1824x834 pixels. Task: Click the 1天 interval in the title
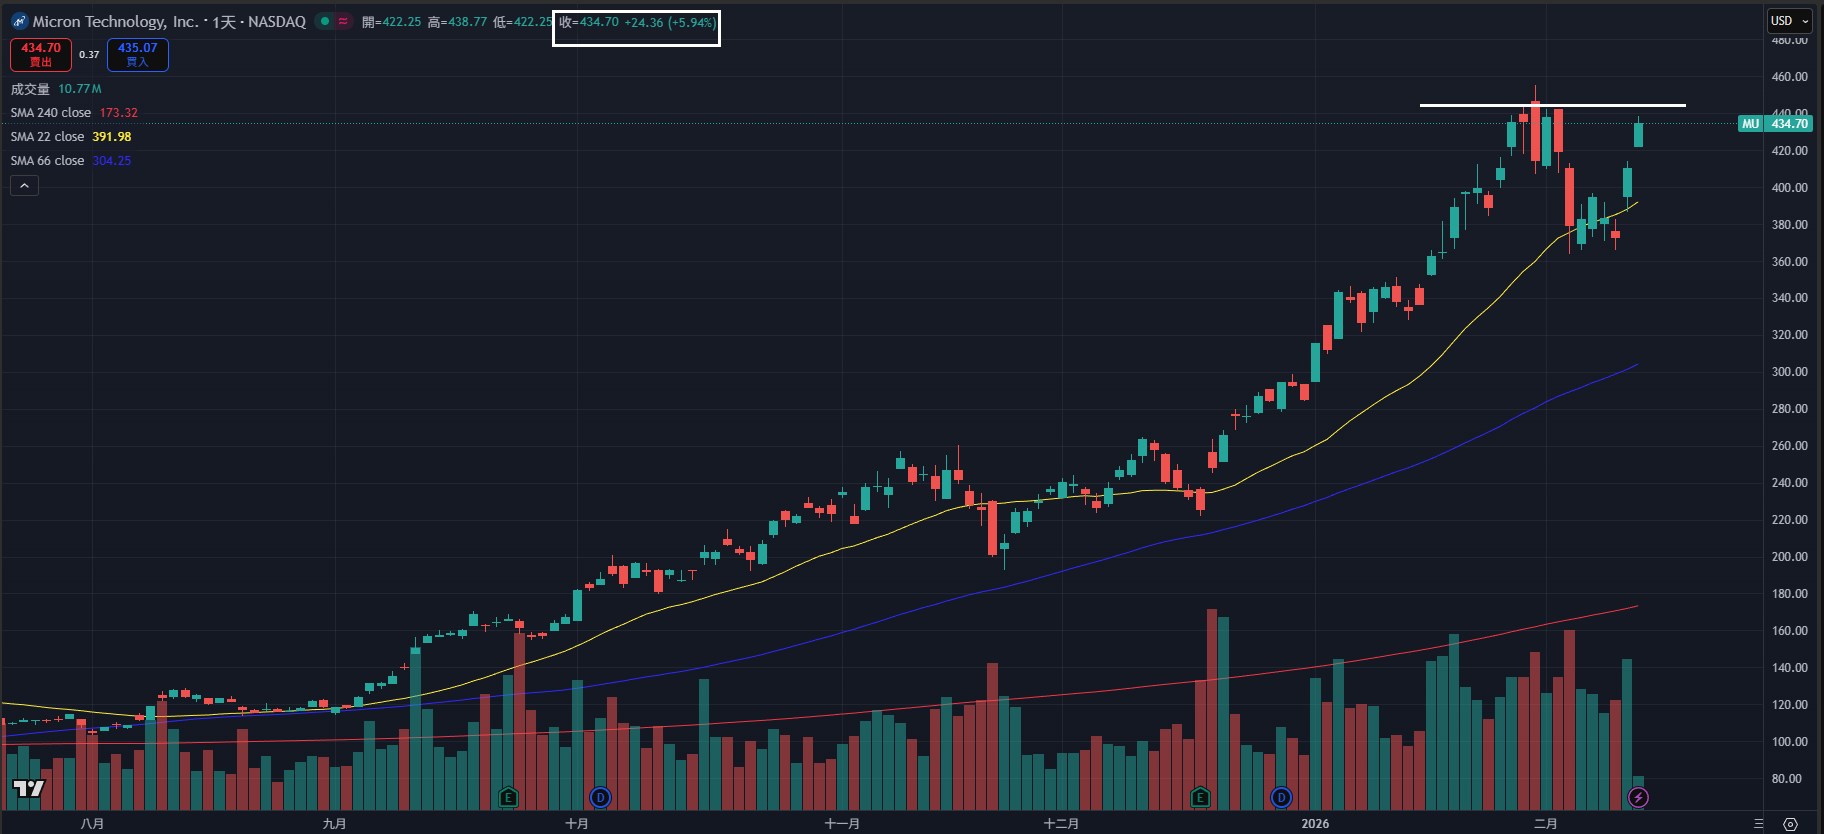[226, 21]
